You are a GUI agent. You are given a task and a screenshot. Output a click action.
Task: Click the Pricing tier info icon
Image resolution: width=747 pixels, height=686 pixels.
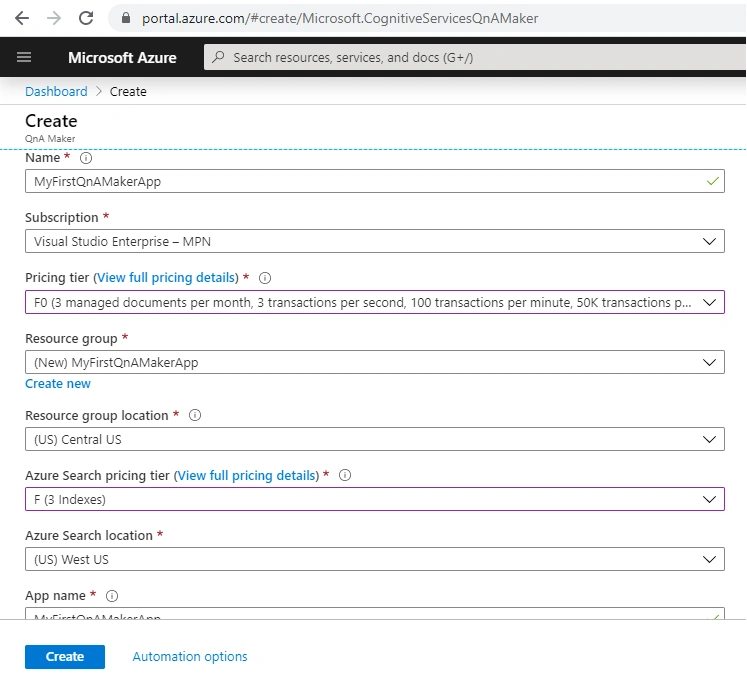265,278
